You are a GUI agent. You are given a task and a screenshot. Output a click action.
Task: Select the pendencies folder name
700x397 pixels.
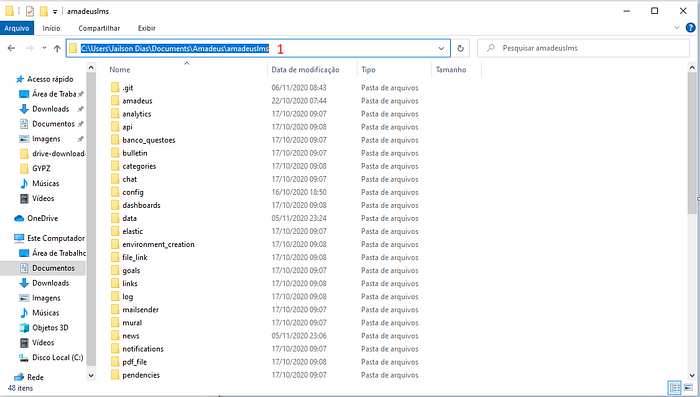141,375
